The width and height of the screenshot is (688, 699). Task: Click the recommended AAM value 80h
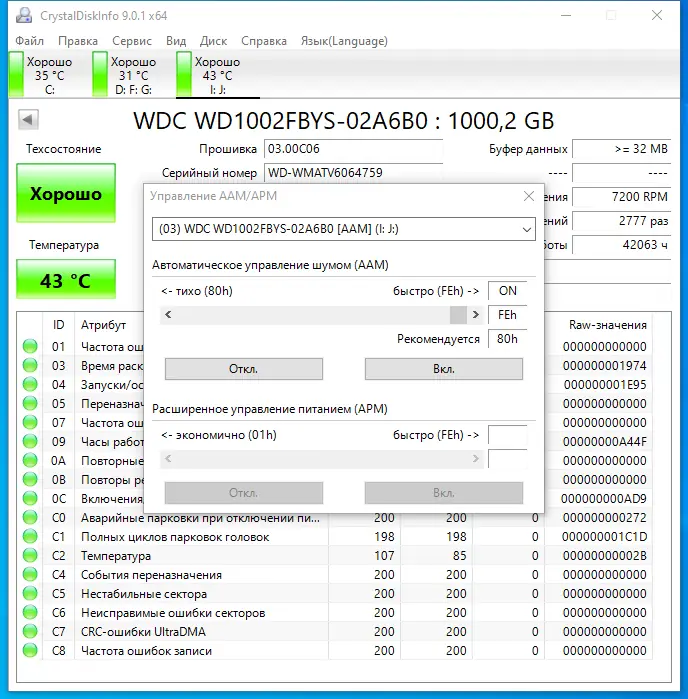pos(507,339)
